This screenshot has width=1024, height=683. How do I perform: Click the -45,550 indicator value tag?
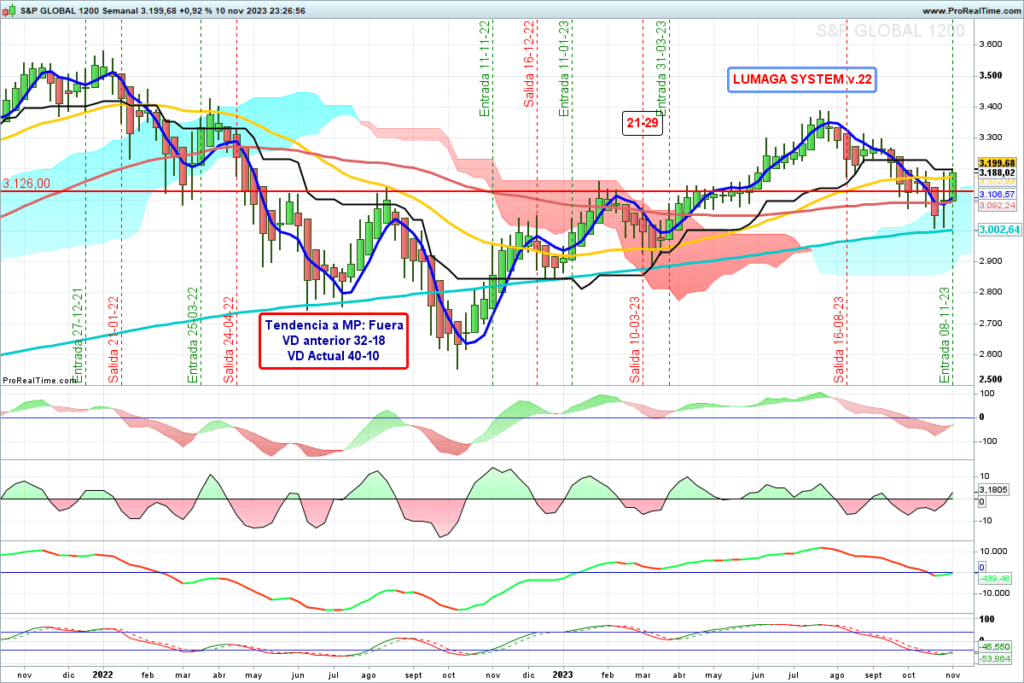995,647
